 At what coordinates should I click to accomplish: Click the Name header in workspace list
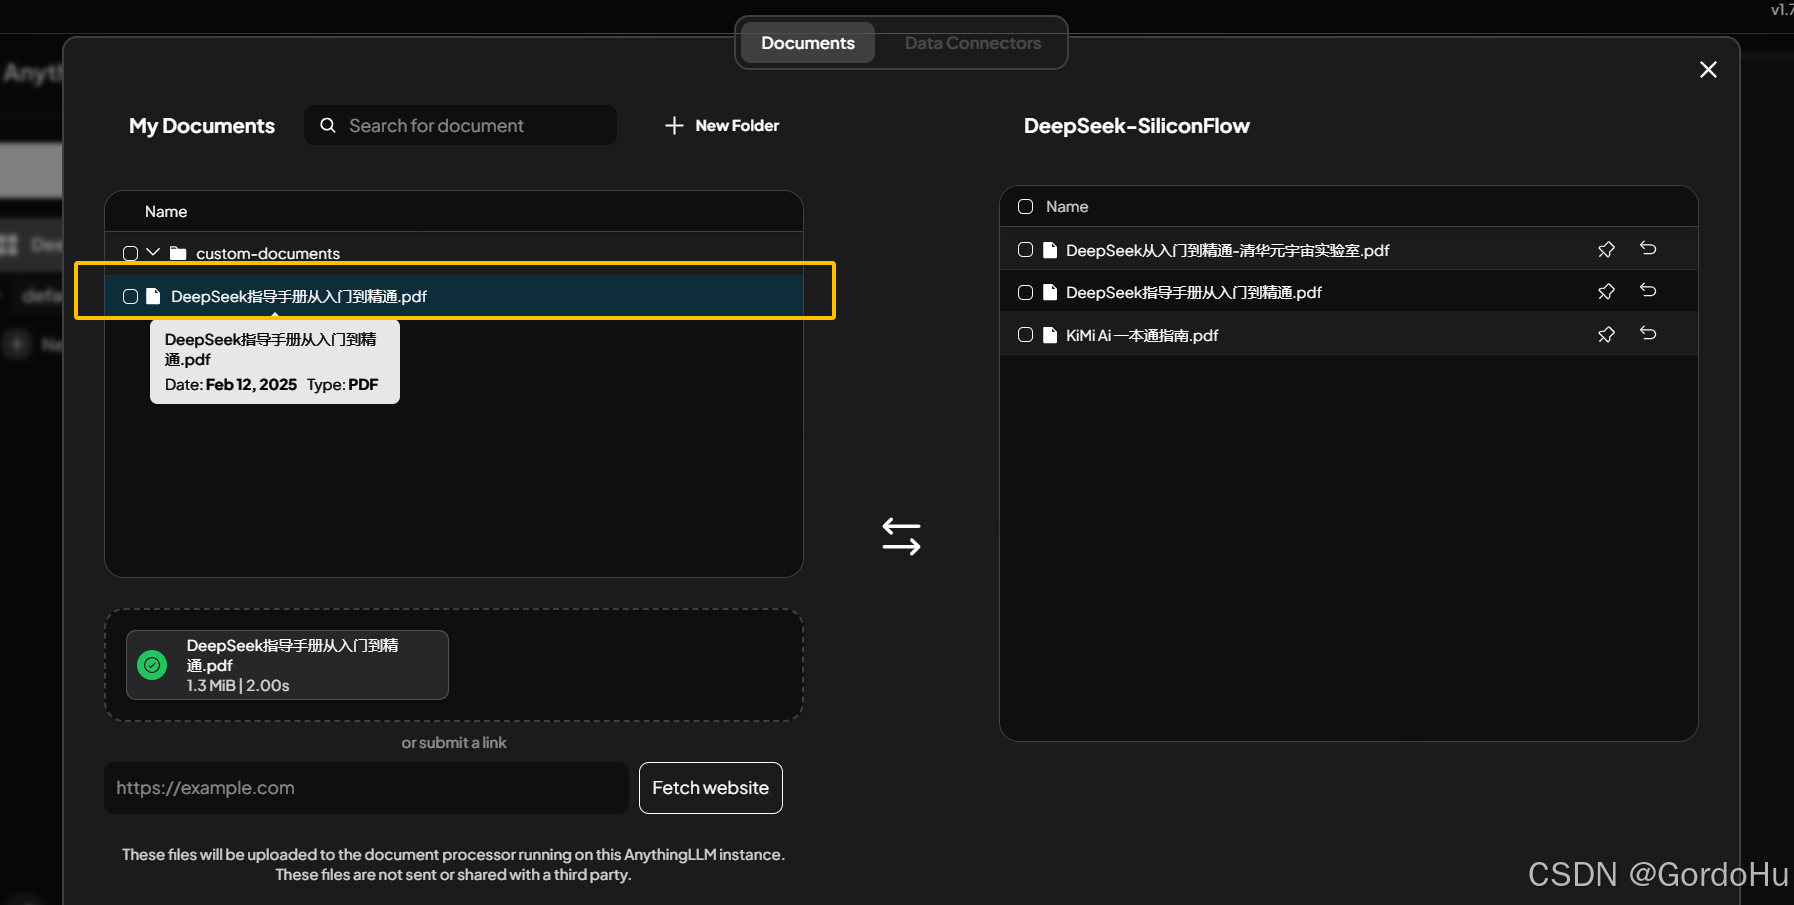click(x=1067, y=206)
